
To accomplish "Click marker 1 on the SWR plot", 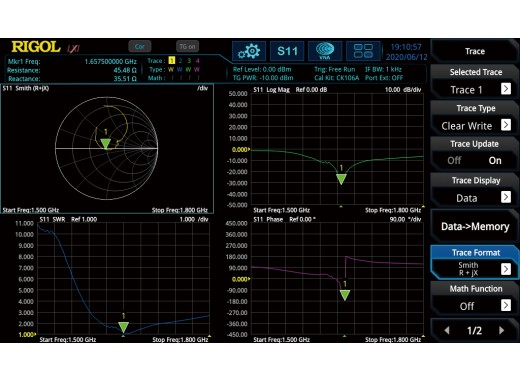I will click(x=123, y=327).
